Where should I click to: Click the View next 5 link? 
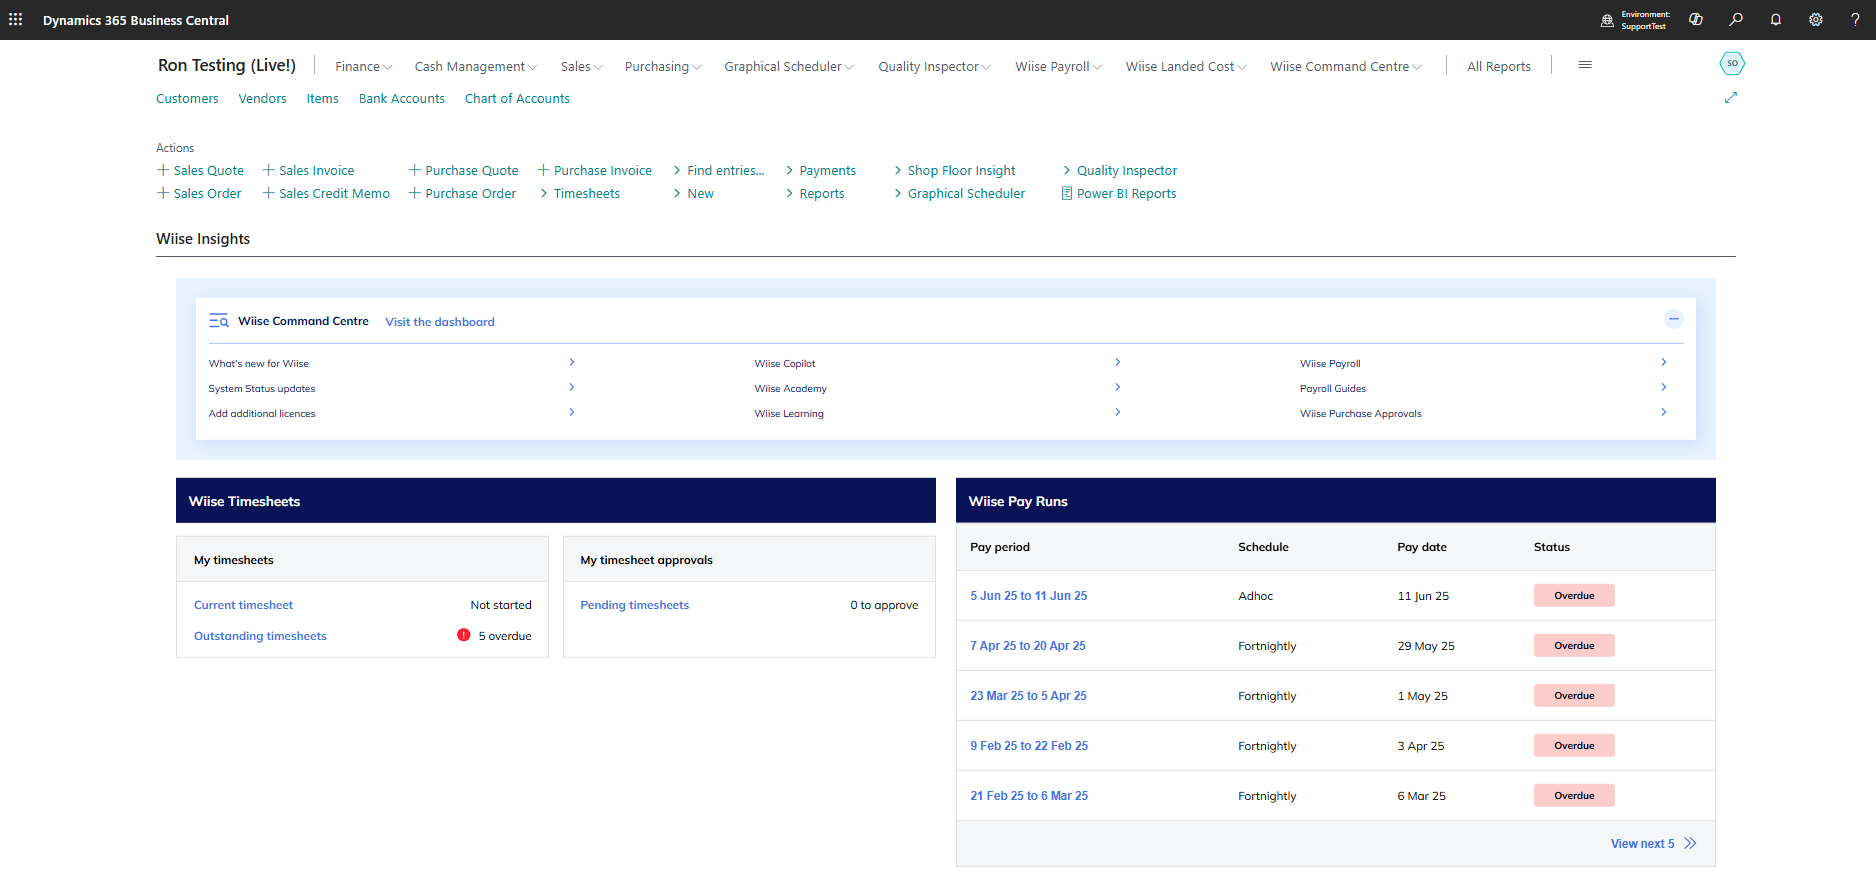point(1642,844)
